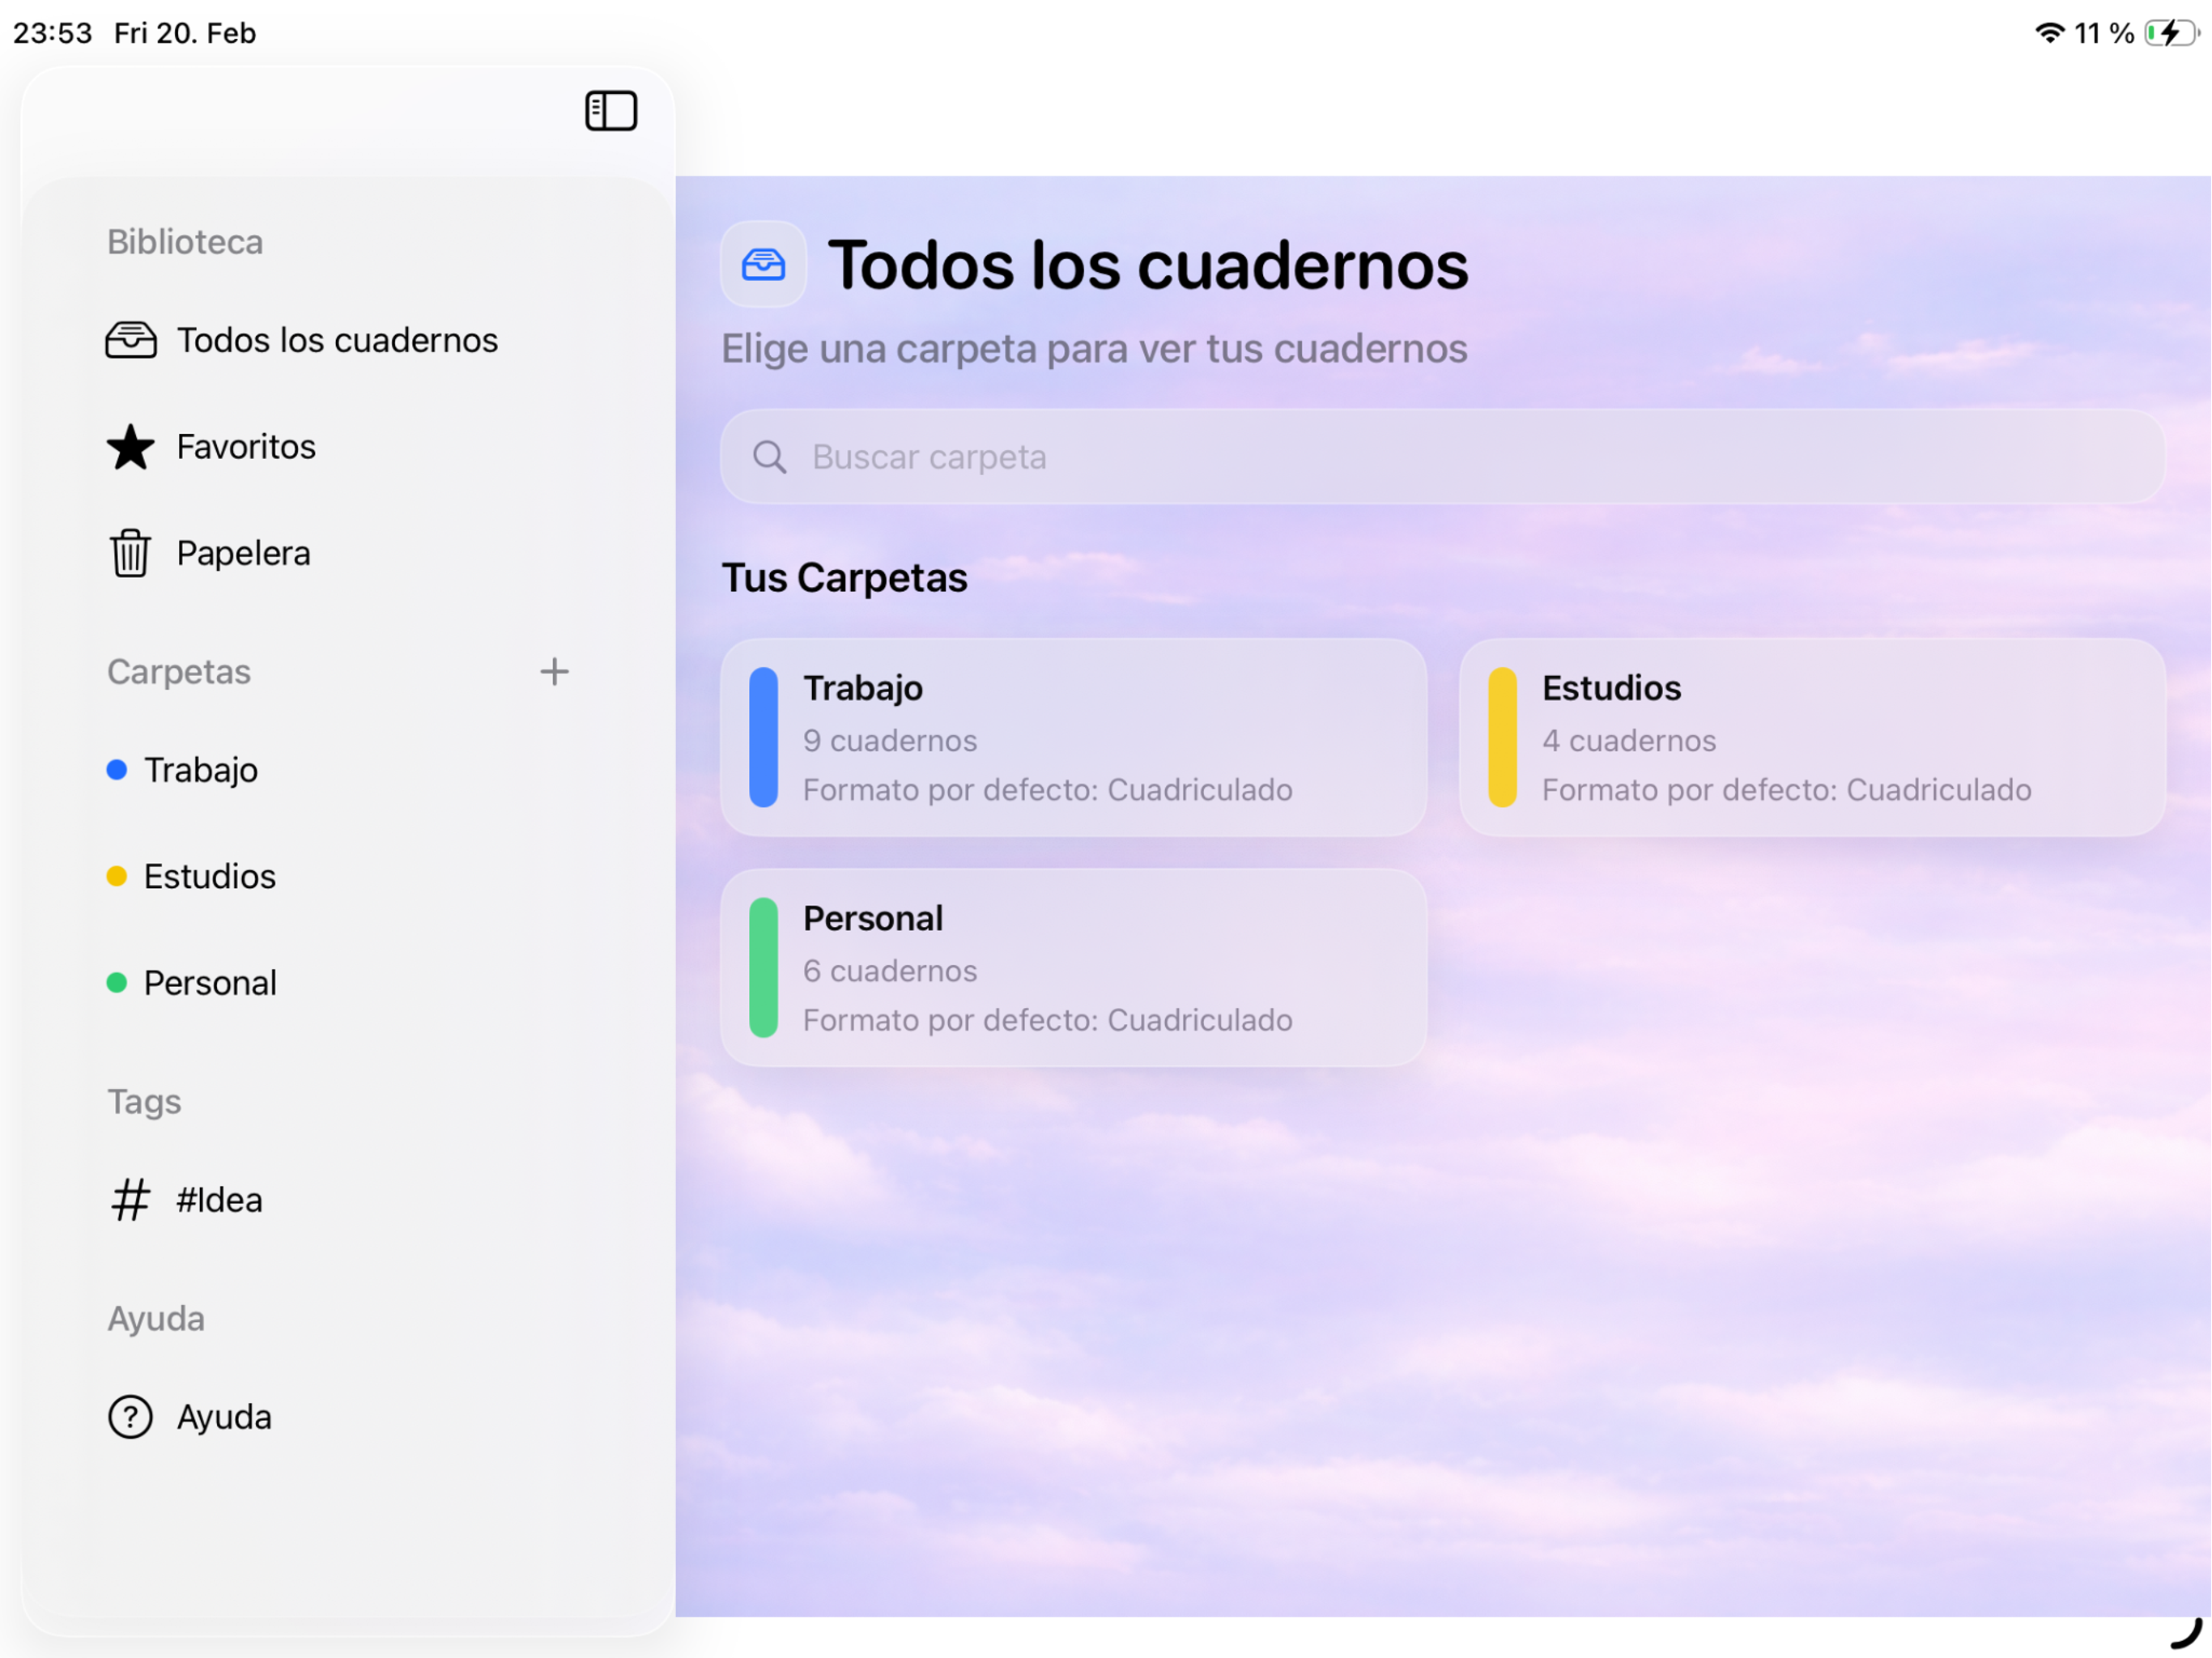Click the blue color bar on the Trabajo card
Image resolution: width=2212 pixels, height=1658 pixels.
(763, 737)
